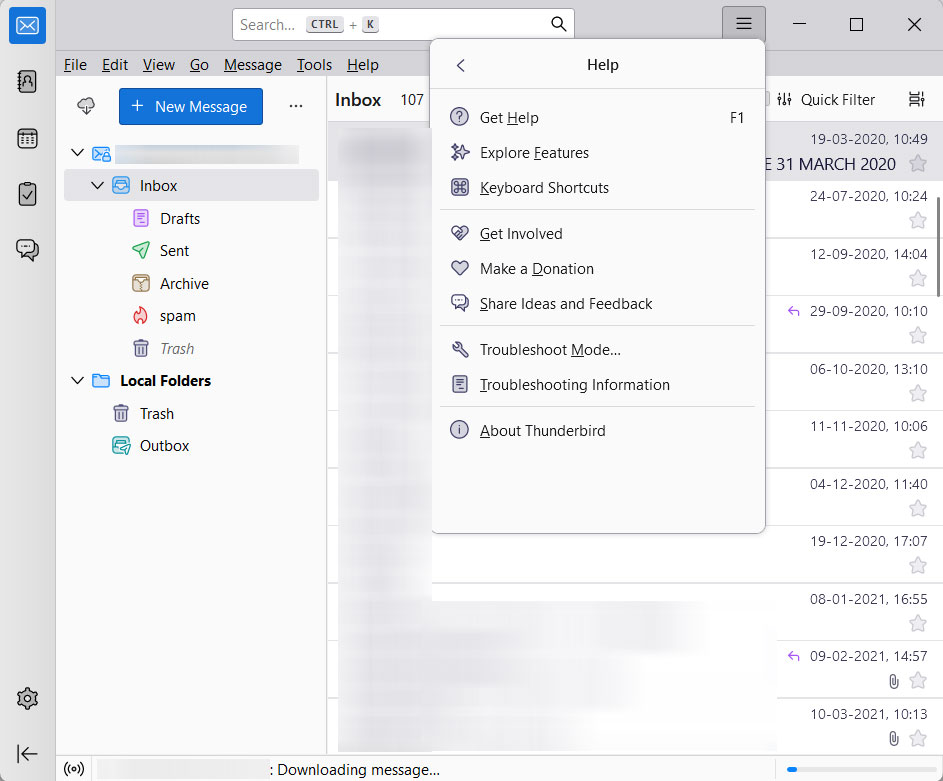
Task: Select Troubleshoot Mode menu entry
Action: [x=550, y=350]
